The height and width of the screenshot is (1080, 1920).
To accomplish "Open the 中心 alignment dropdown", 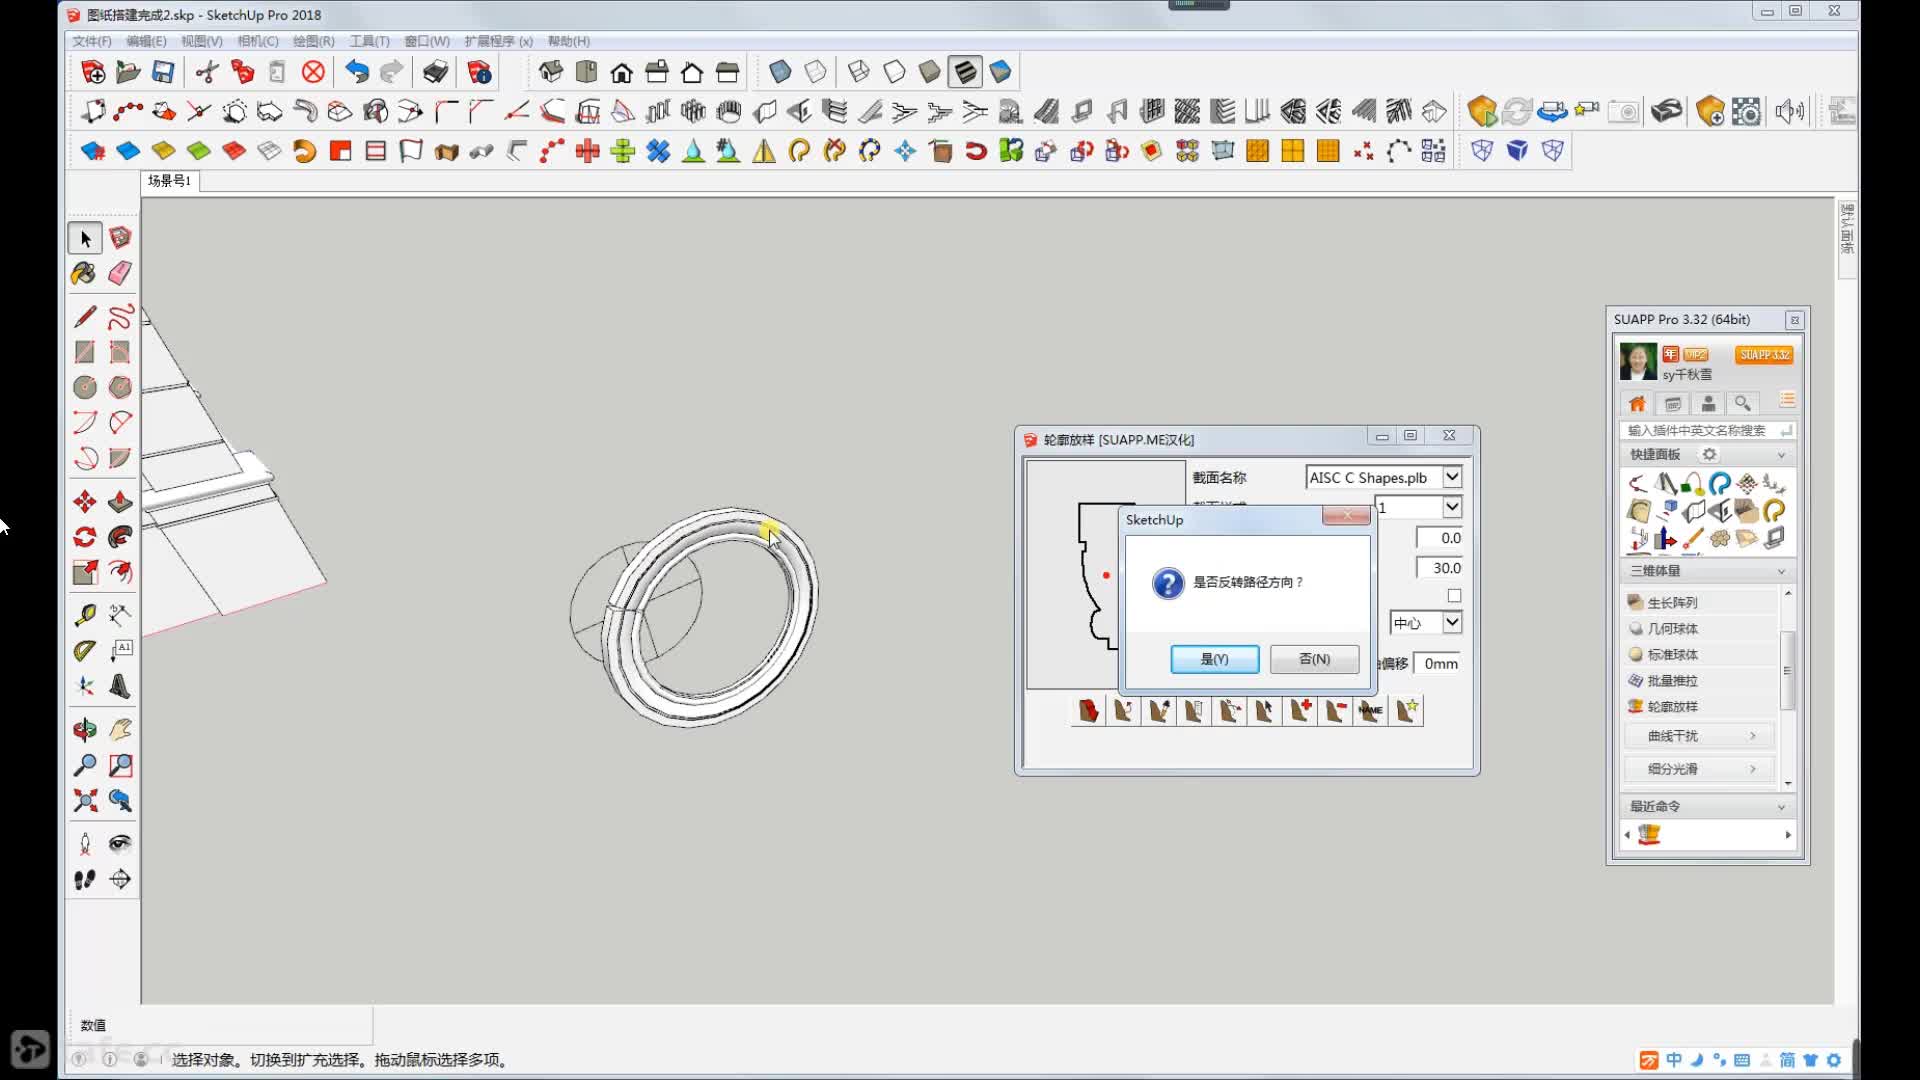I will (1452, 622).
